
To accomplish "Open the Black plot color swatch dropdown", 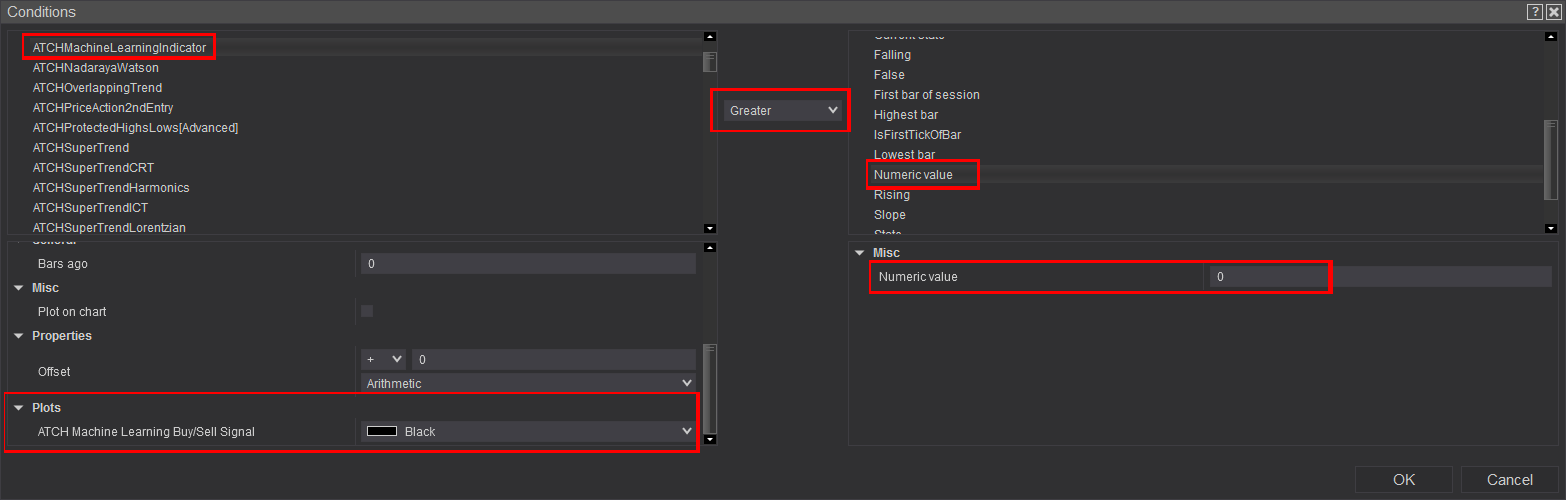I will pyautogui.click(x=528, y=432).
